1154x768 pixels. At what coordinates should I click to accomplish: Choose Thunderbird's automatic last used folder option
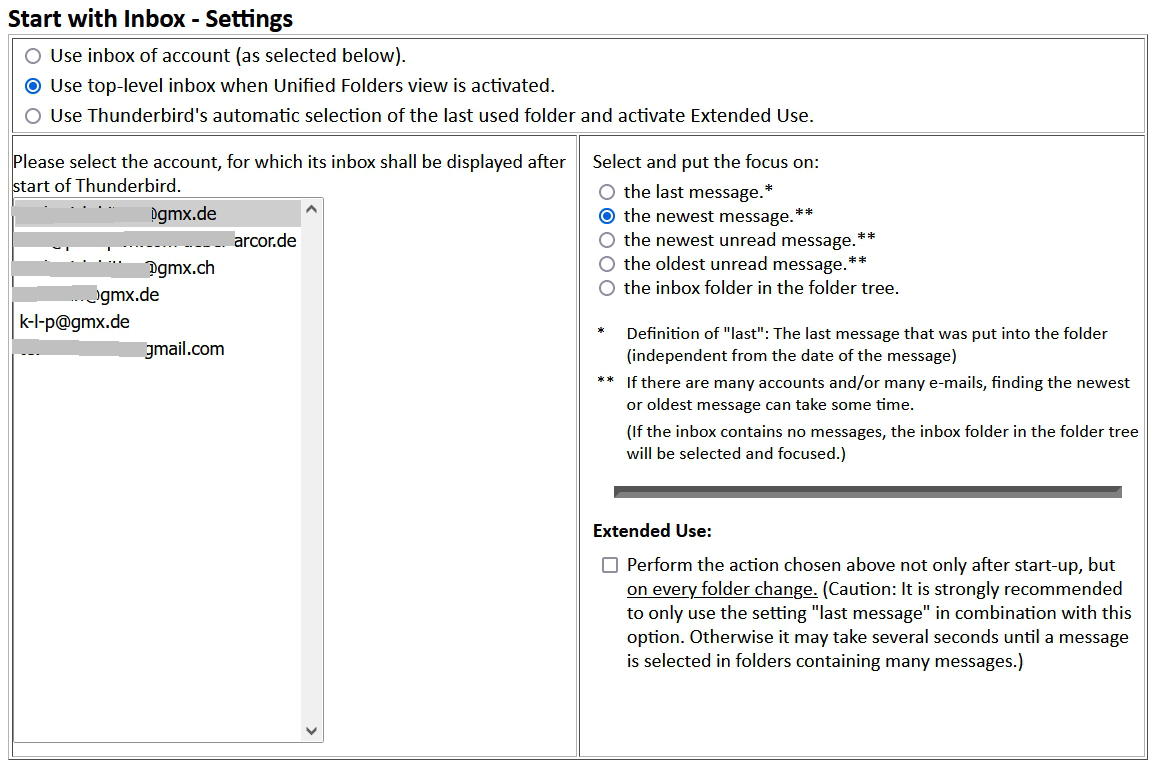click(33, 116)
